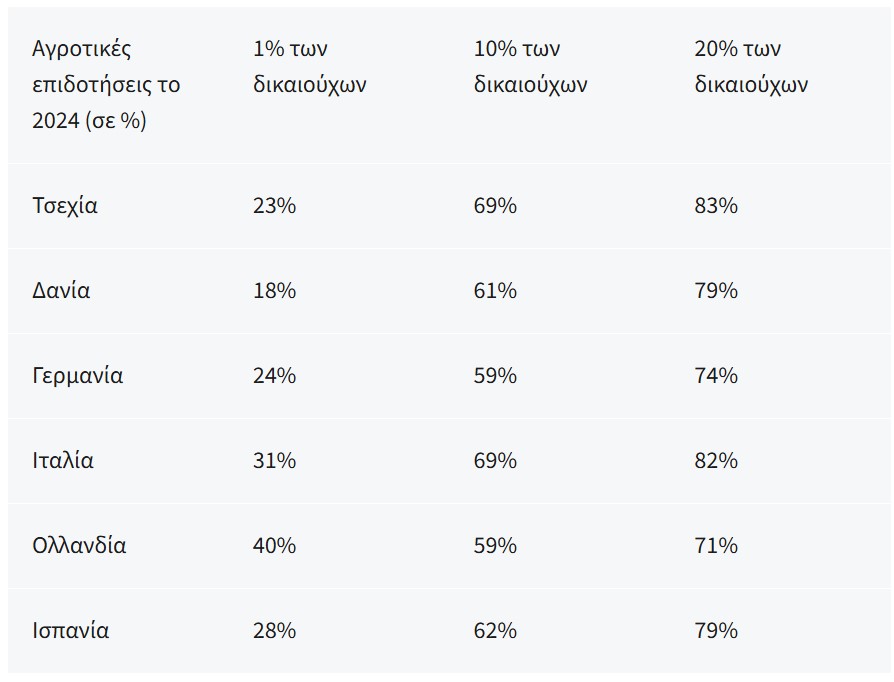
Task: Click Ιταλία's 82% value
Action: (x=716, y=461)
